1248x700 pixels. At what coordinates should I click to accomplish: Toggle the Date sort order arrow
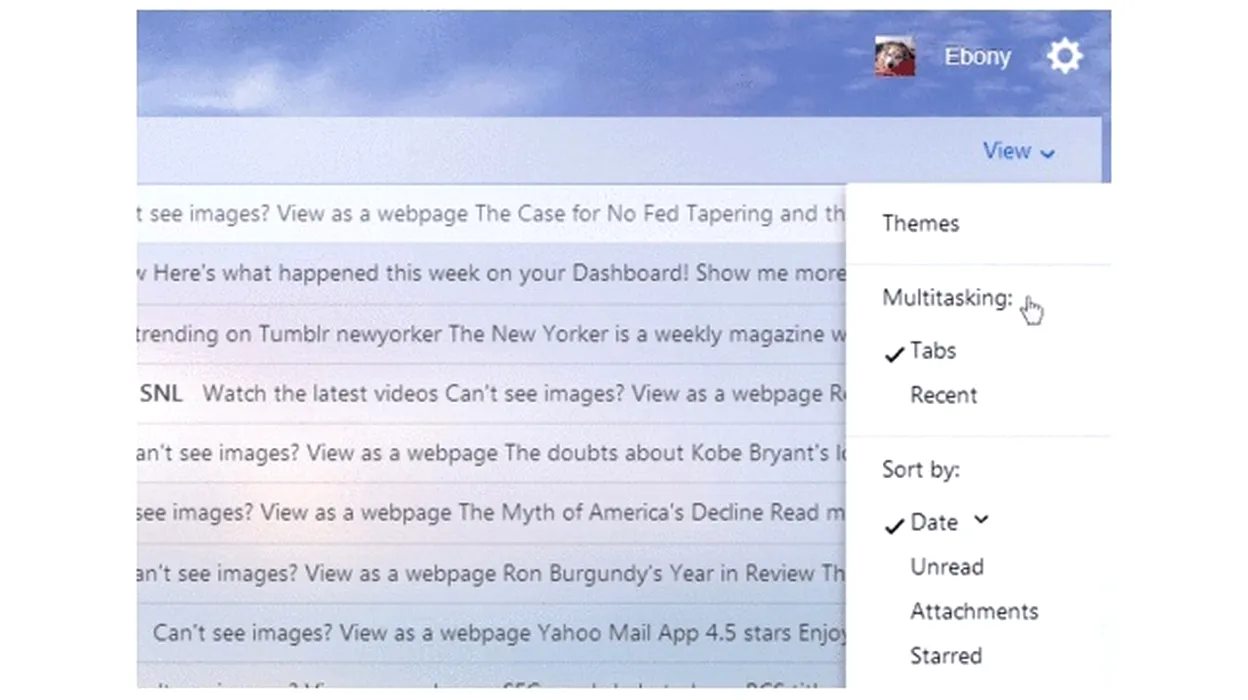tap(981, 519)
